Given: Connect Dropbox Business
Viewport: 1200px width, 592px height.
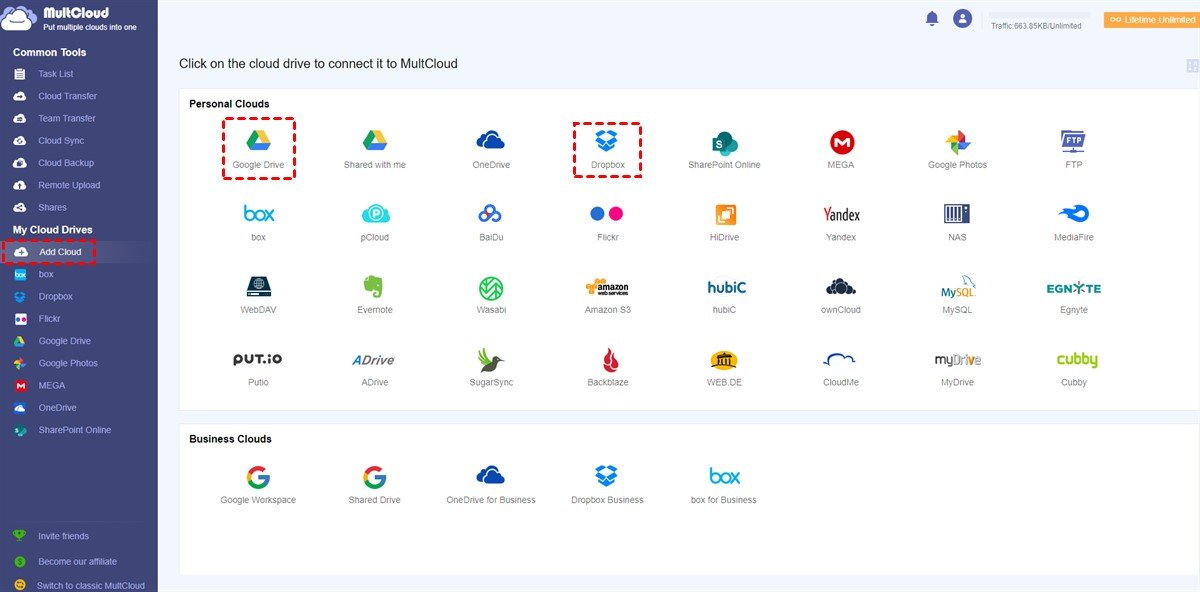Looking at the screenshot, I should point(607,485).
